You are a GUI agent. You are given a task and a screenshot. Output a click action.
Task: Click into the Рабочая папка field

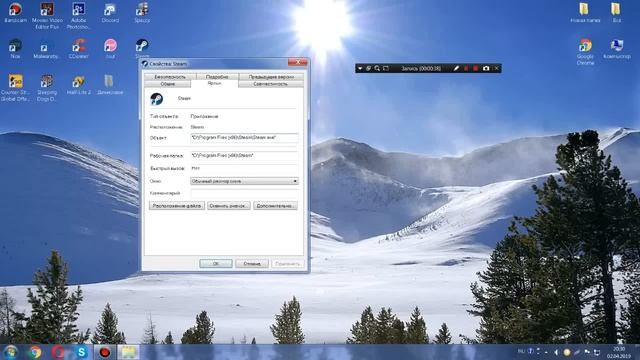pyautogui.click(x=244, y=156)
